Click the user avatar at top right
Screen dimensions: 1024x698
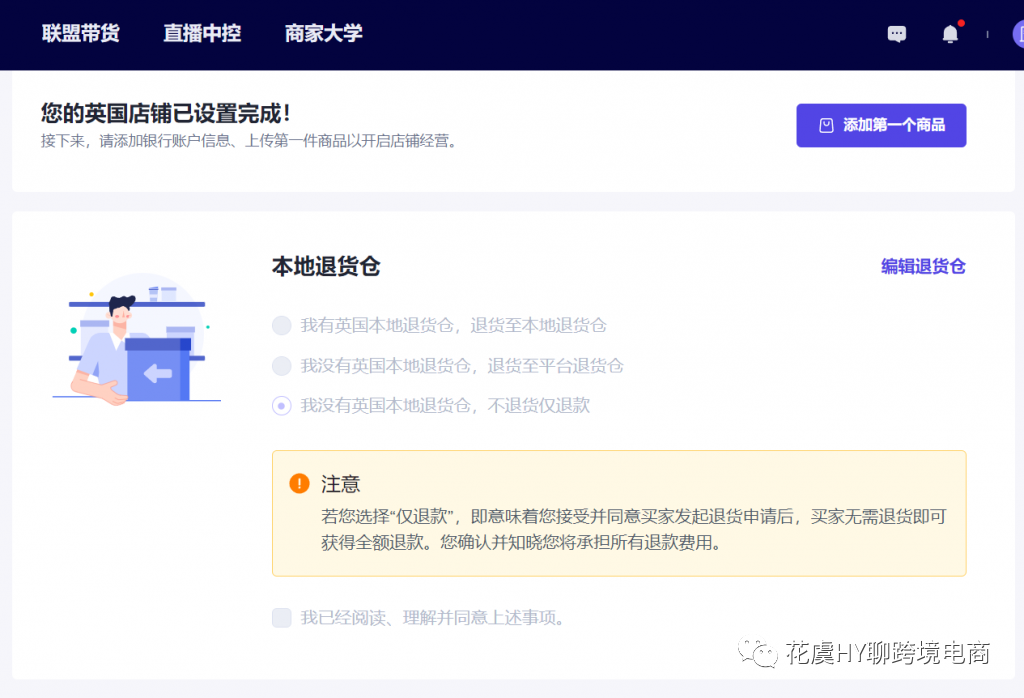coord(1018,34)
